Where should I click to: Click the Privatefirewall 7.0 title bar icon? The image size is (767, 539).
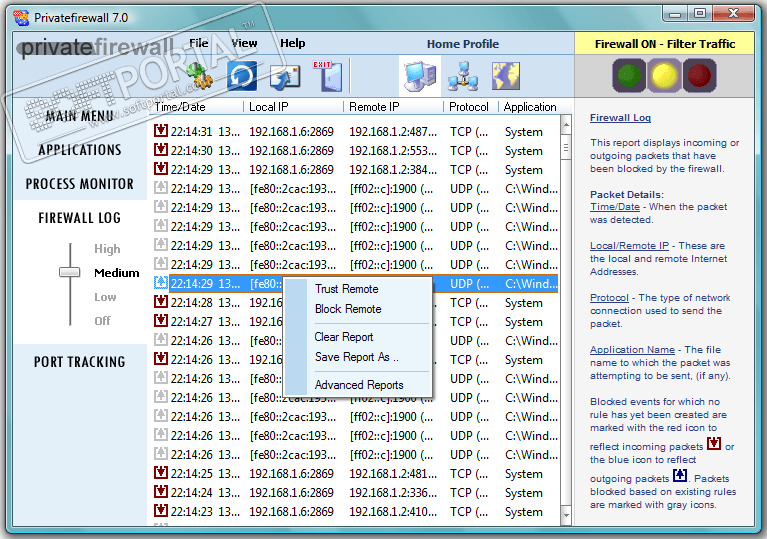point(22,18)
